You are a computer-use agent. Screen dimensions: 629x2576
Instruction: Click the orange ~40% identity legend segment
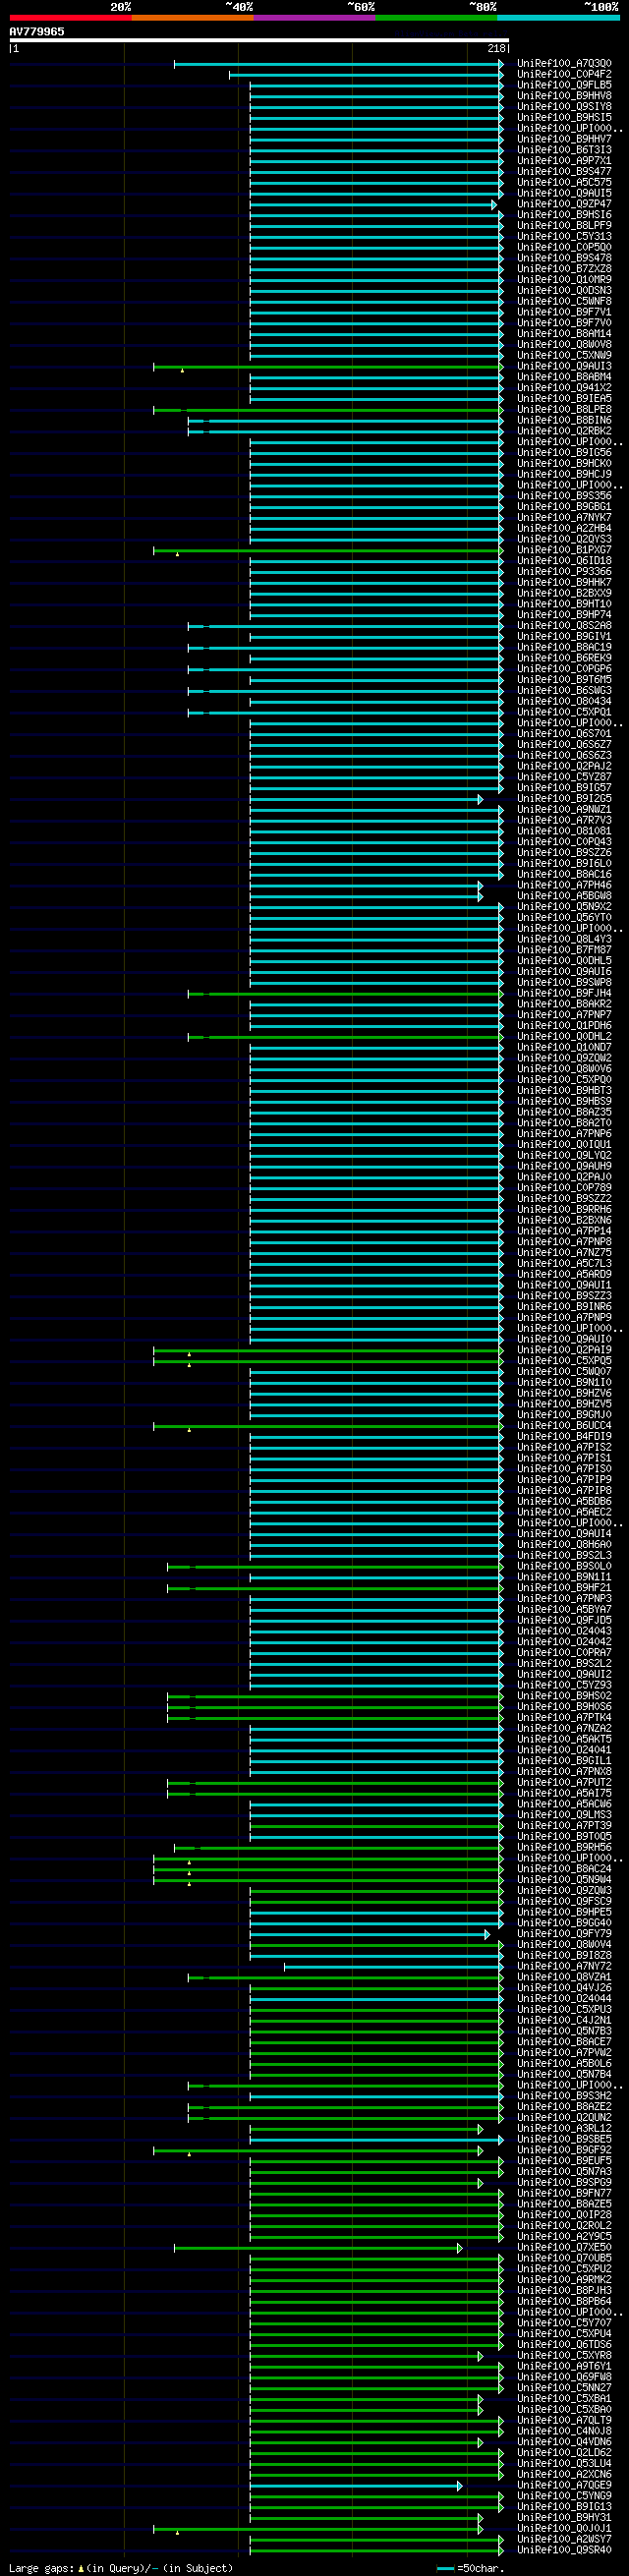192,17
